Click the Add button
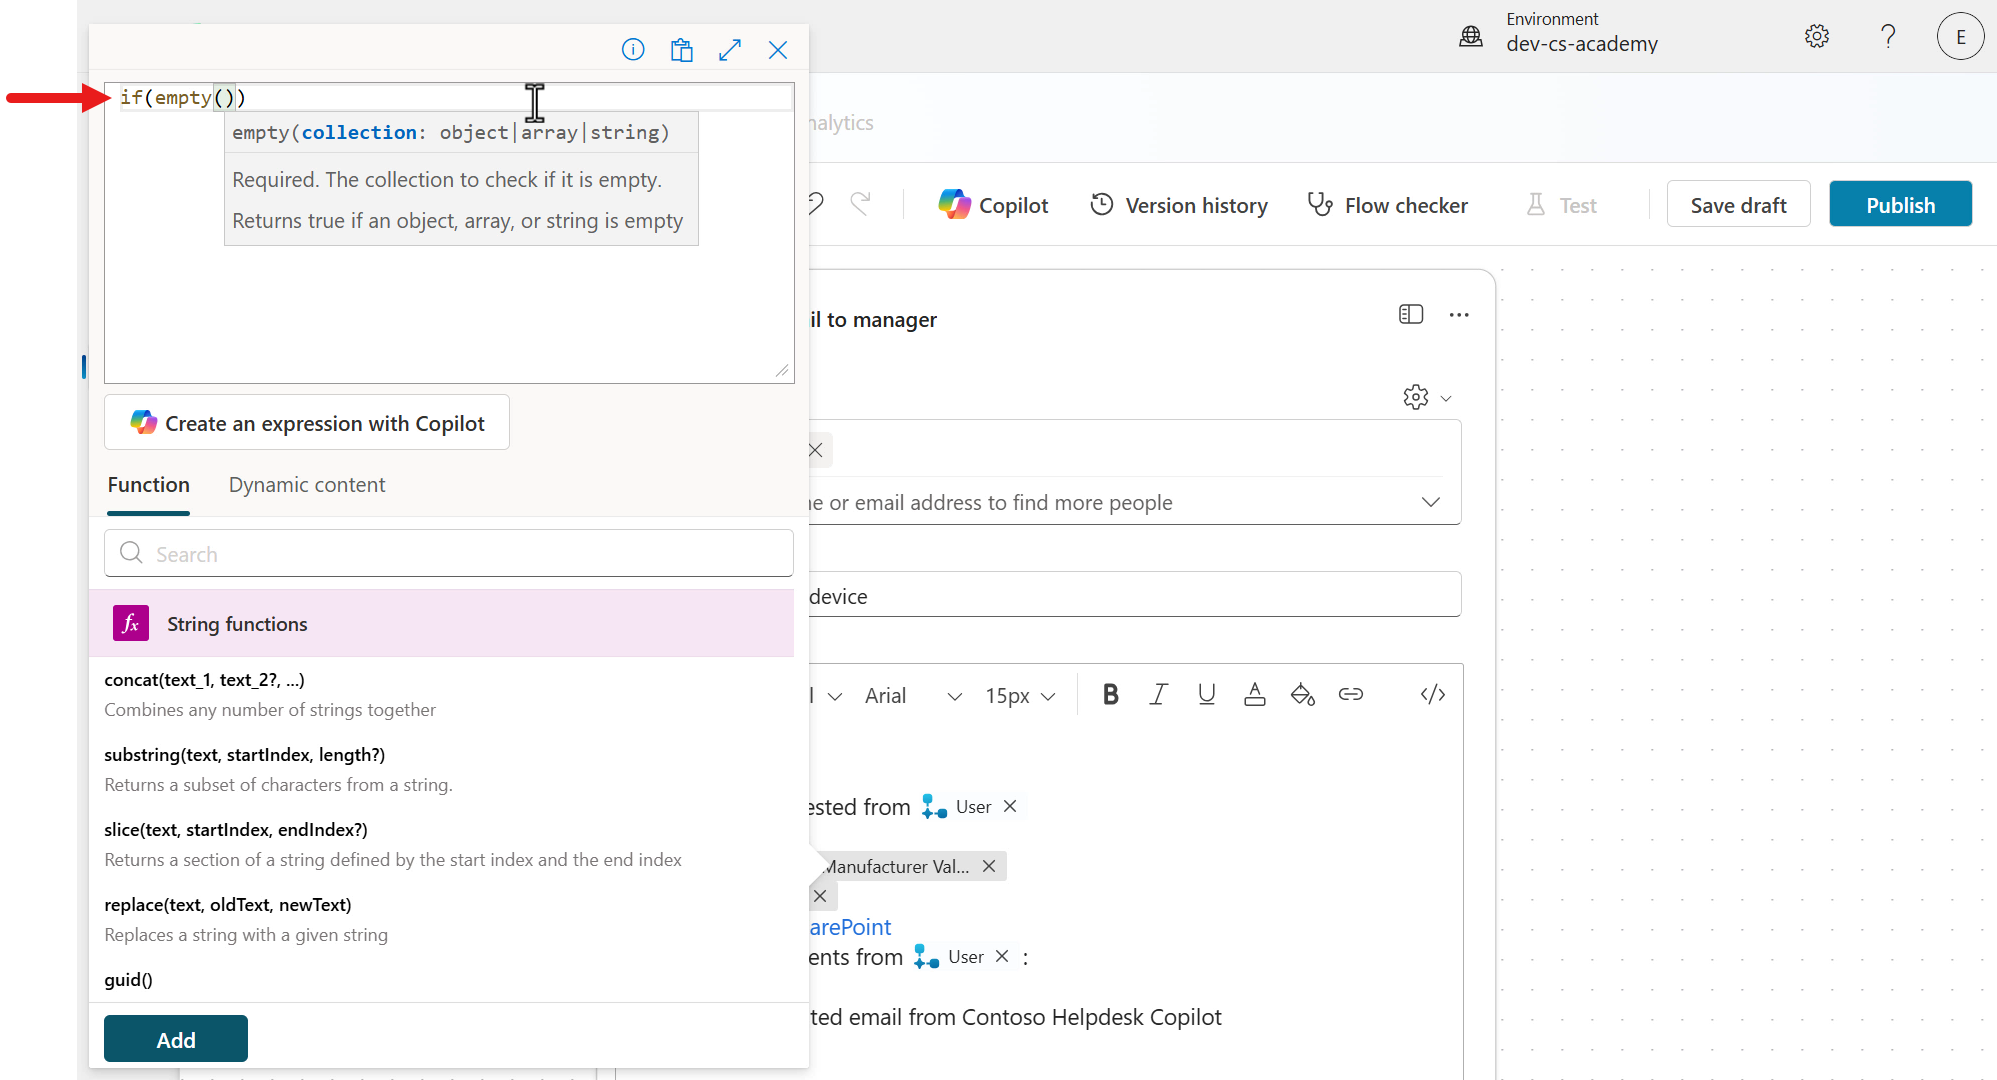The height and width of the screenshot is (1080, 1997). [176, 1039]
